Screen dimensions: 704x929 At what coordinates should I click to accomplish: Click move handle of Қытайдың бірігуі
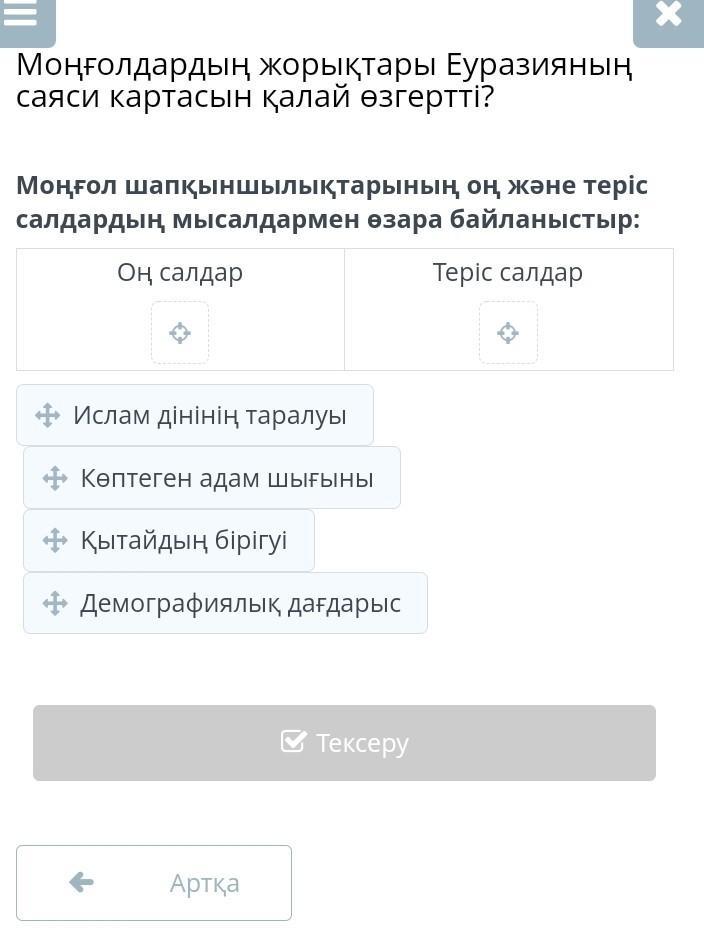click(55, 541)
